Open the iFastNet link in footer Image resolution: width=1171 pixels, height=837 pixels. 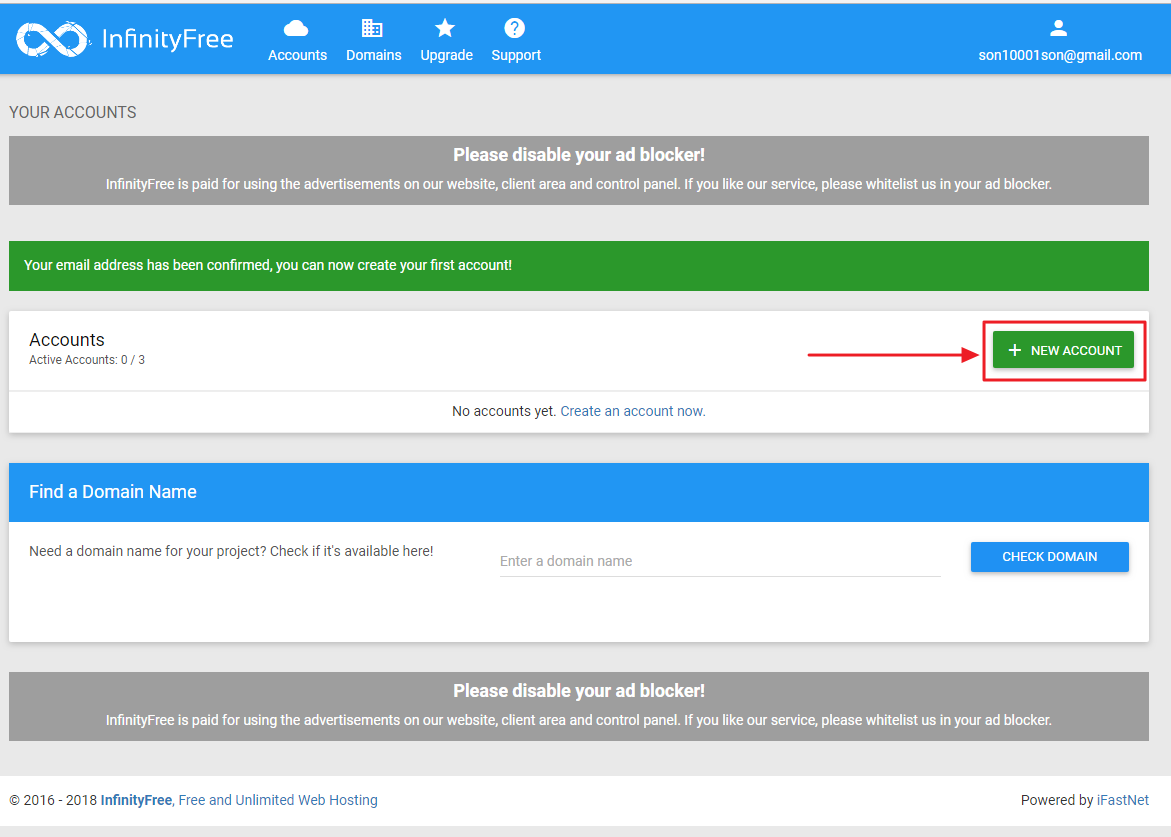click(x=1122, y=799)
